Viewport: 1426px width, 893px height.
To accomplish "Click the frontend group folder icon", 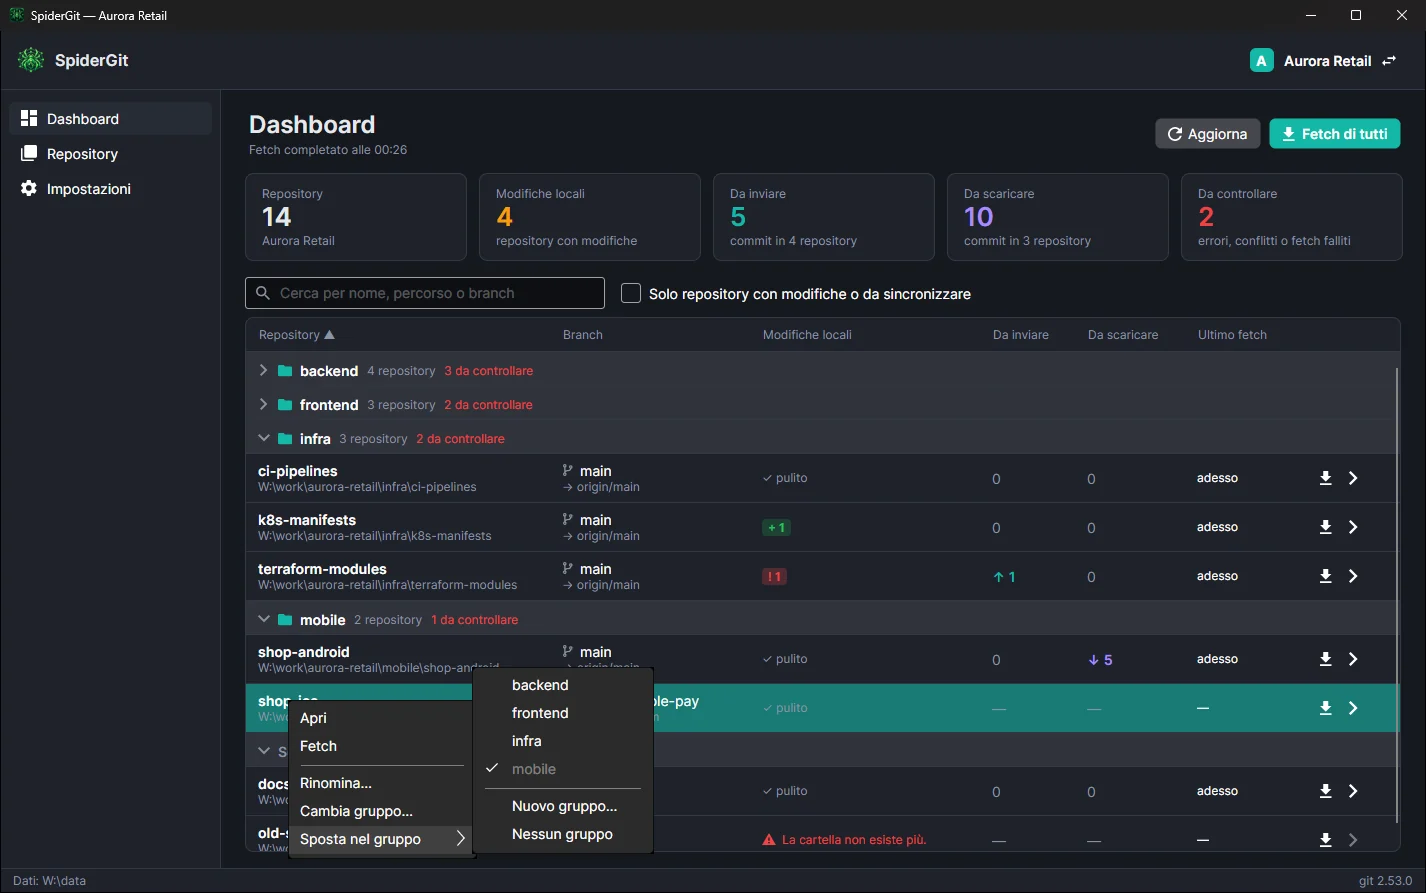I will coord(285,405).
